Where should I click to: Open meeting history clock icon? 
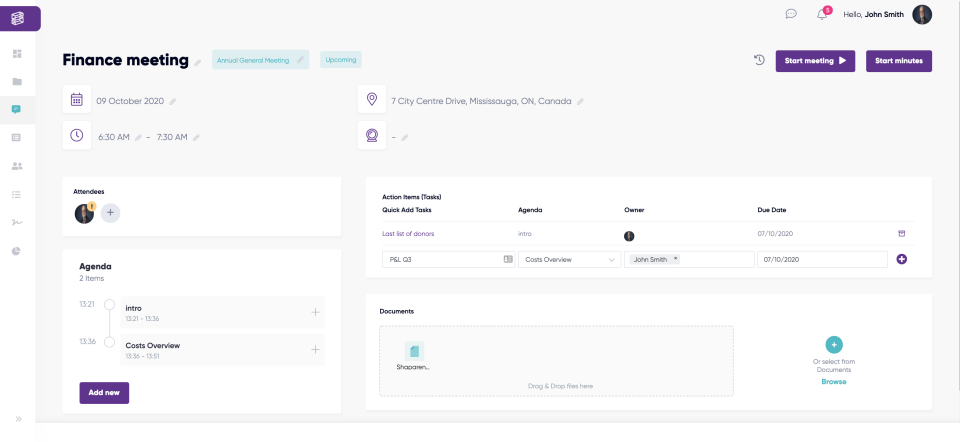click(x=759, y=60)
